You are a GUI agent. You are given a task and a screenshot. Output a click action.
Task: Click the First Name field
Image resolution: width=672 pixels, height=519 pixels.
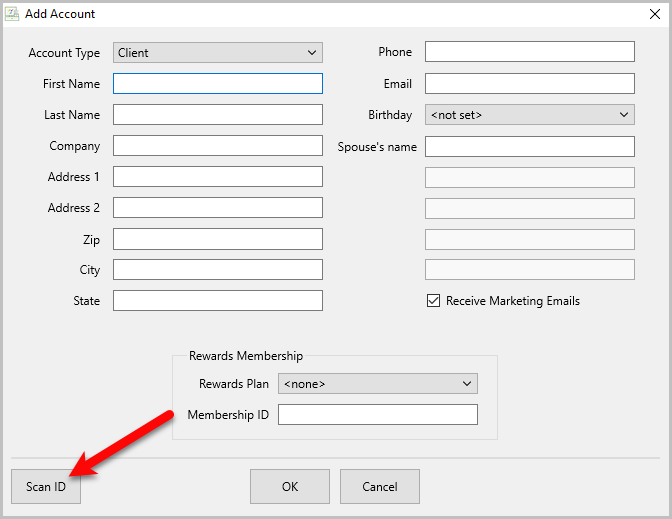(218, 84)
